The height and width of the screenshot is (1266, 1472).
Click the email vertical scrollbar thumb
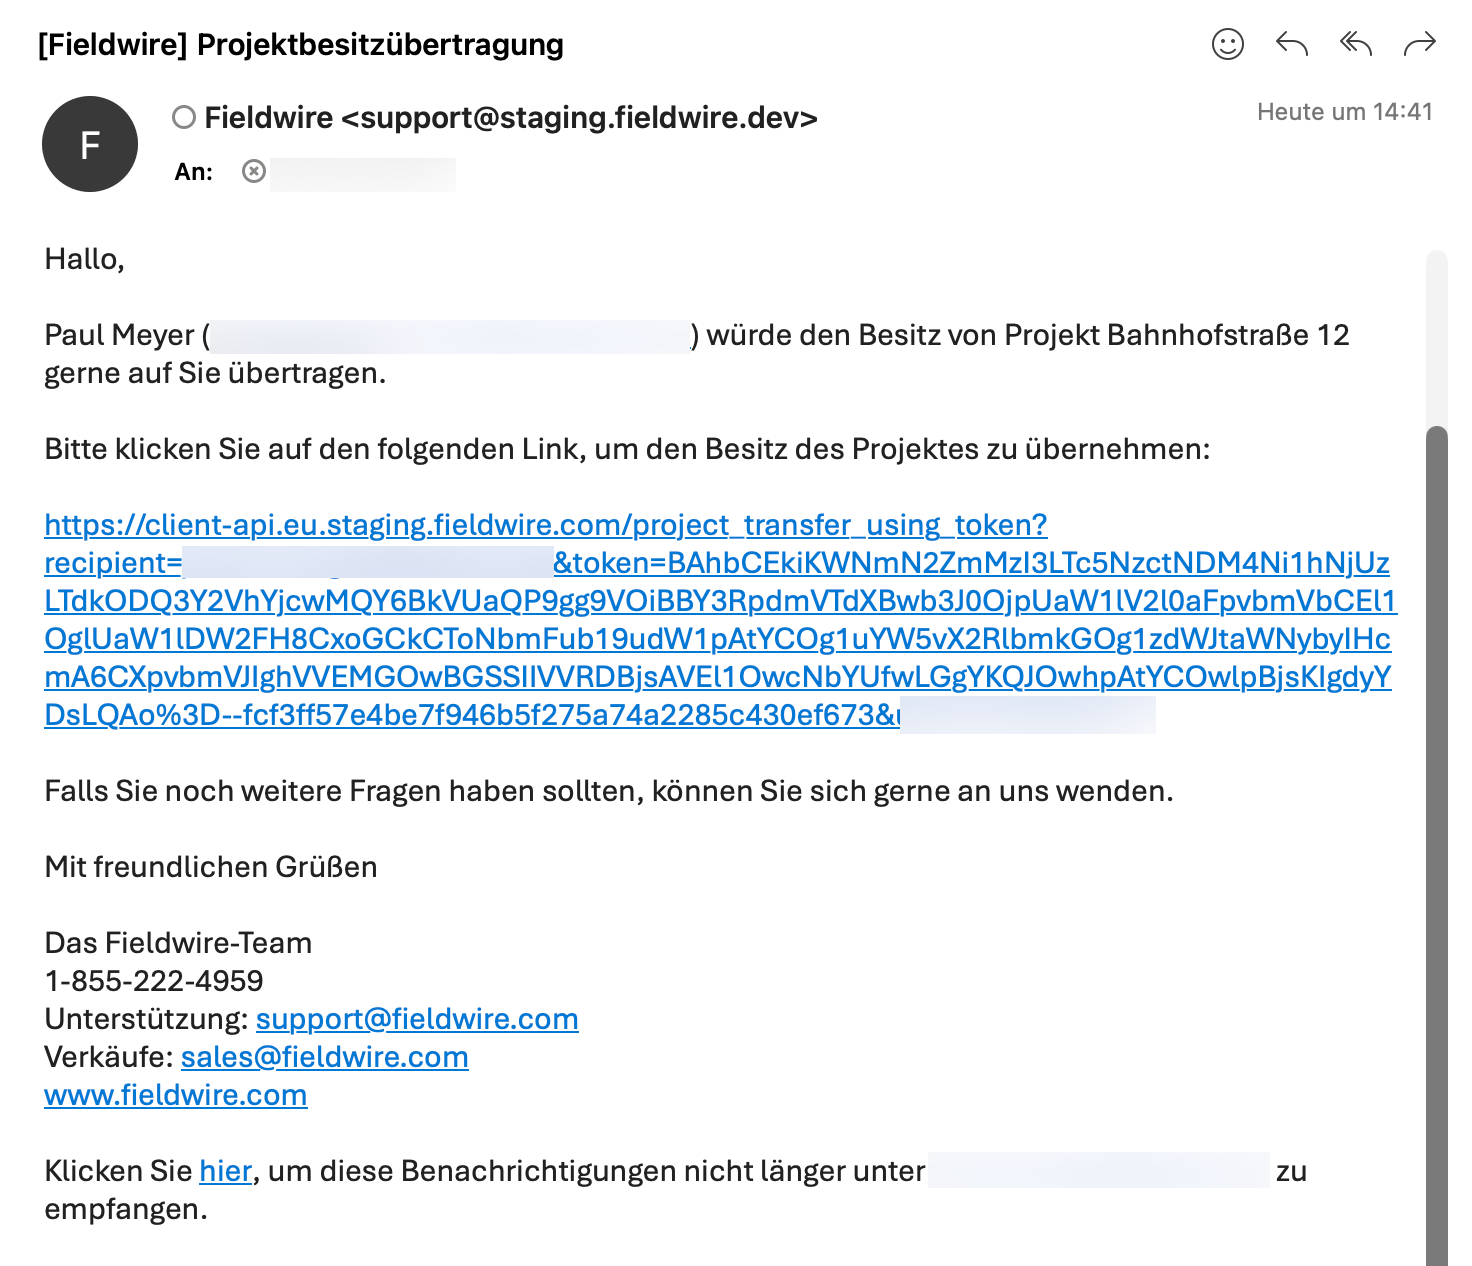tap(1436, 800)
